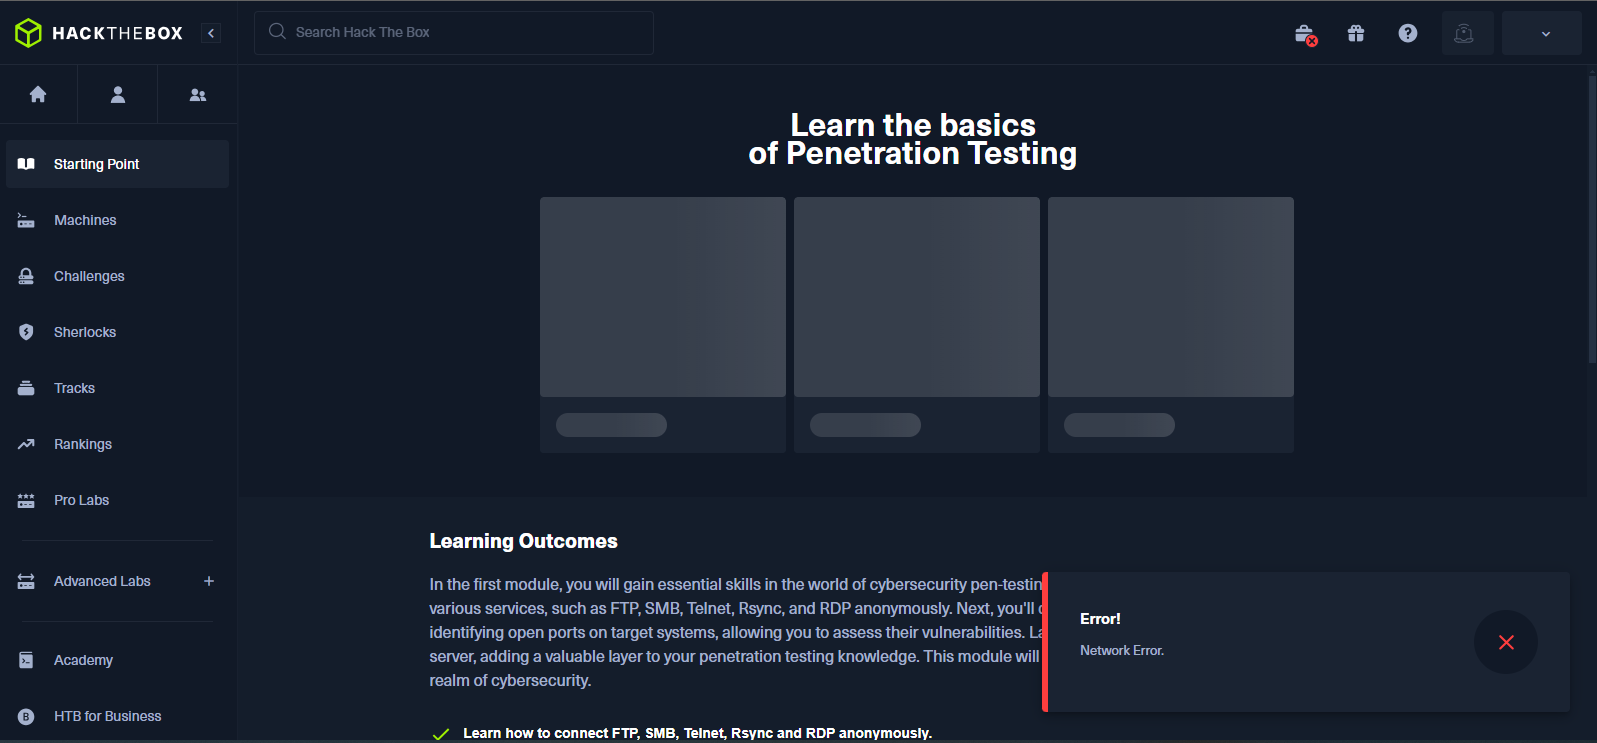
Task: Open the gift rewards icon
Action: (x=1356, y=33)
